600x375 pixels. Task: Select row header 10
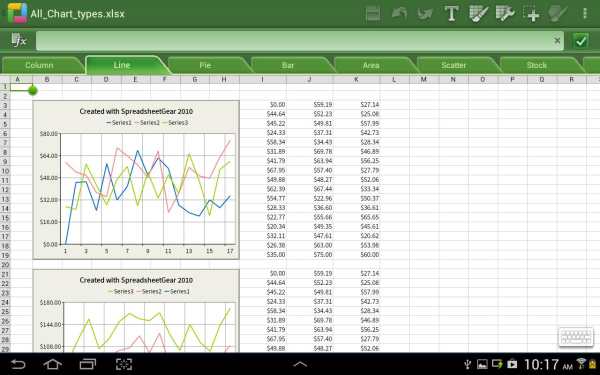[x=5, y=171]
